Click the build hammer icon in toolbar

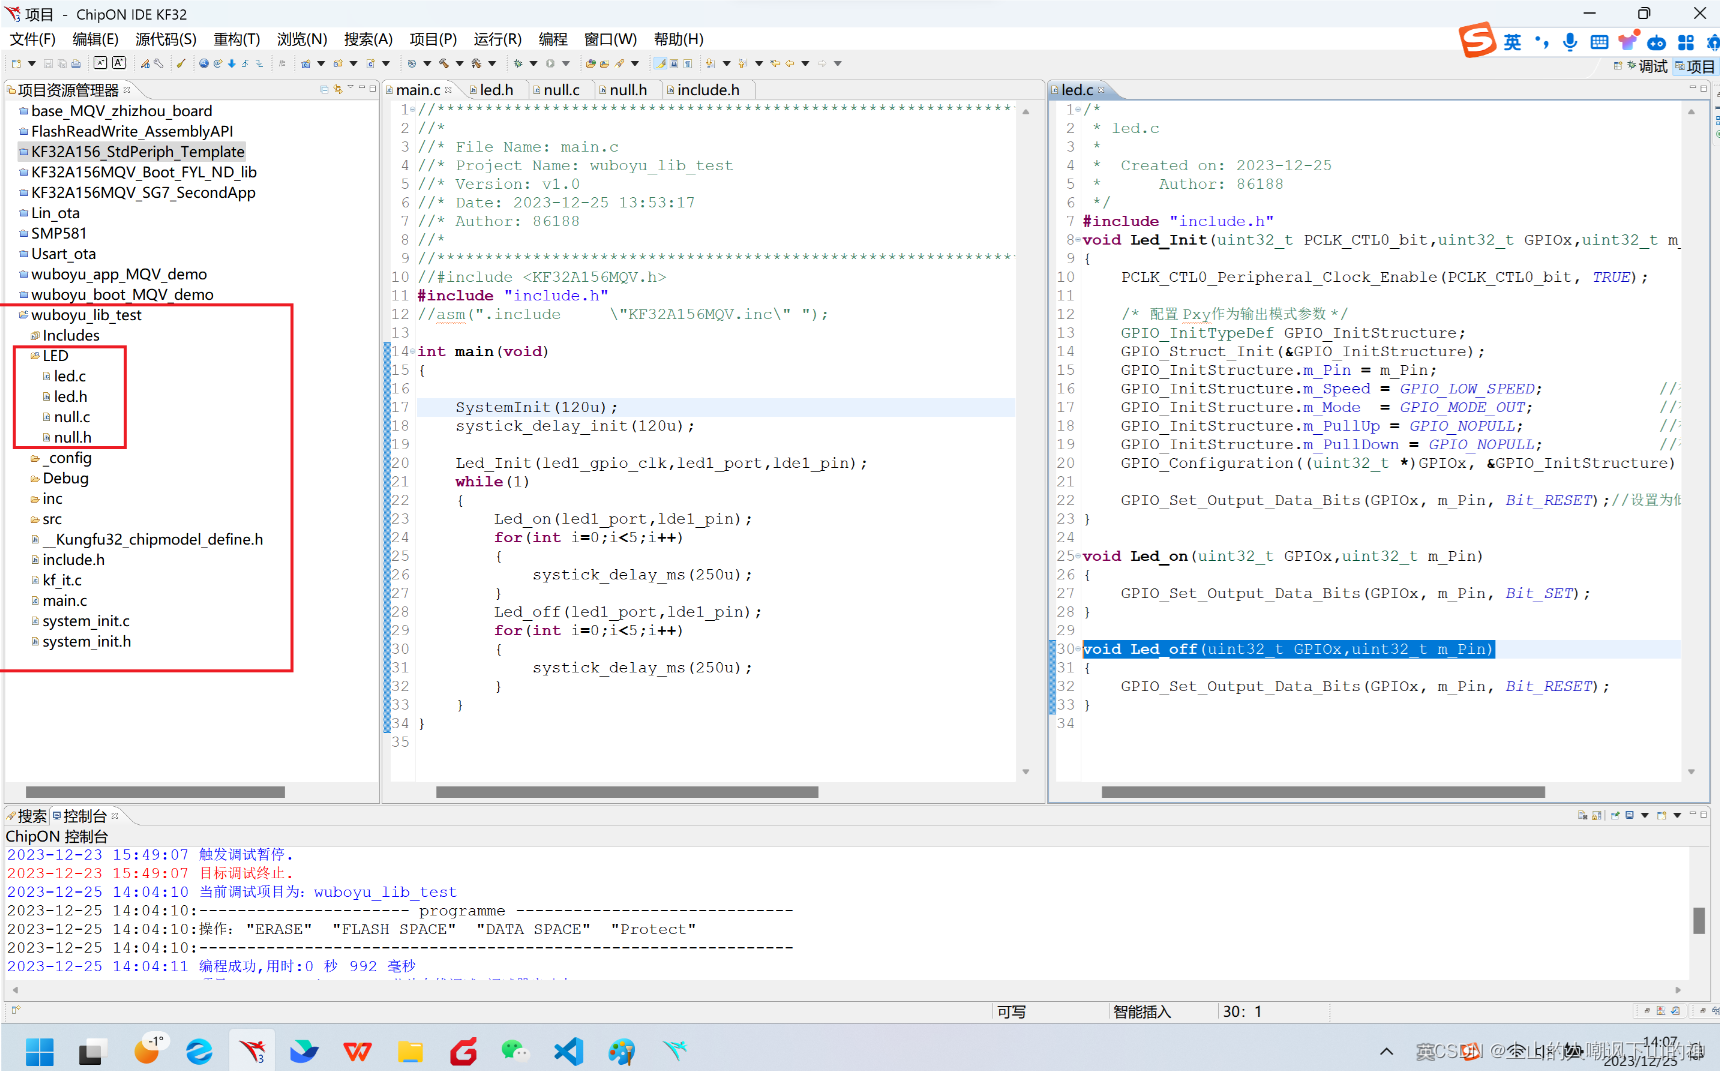443,63
